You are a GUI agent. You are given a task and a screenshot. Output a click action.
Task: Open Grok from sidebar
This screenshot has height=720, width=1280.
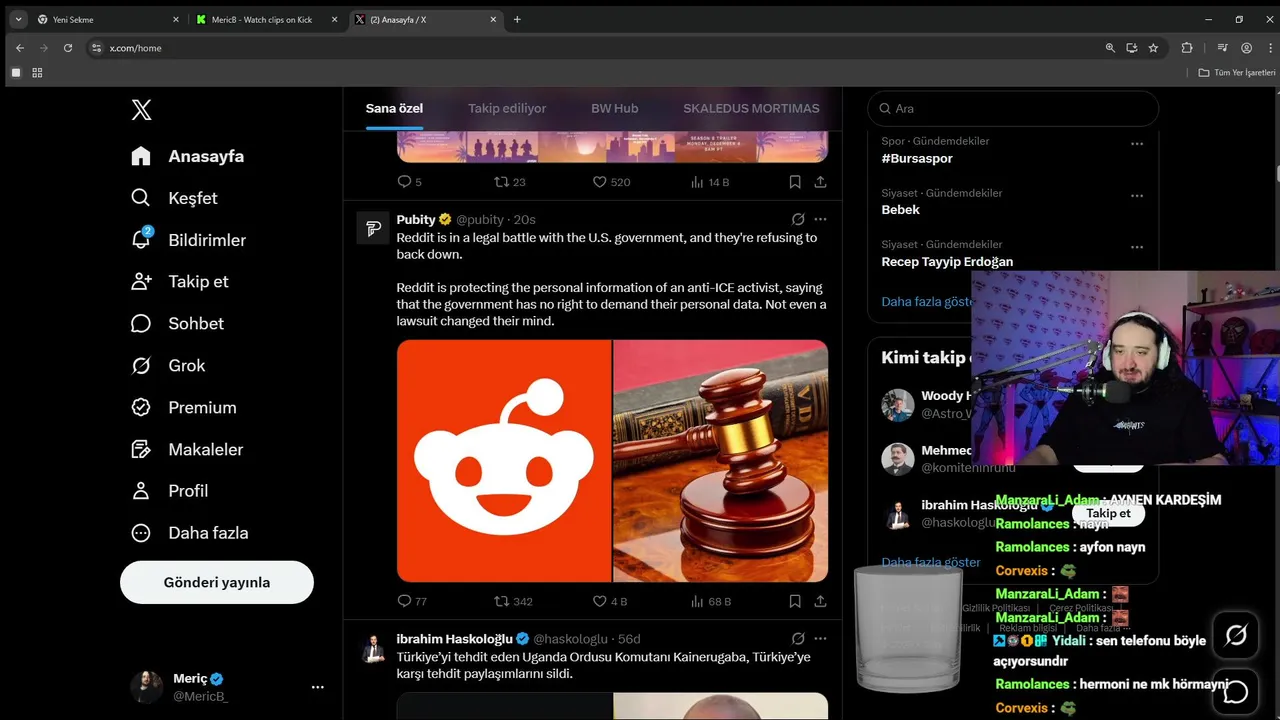tap(168, 366)
